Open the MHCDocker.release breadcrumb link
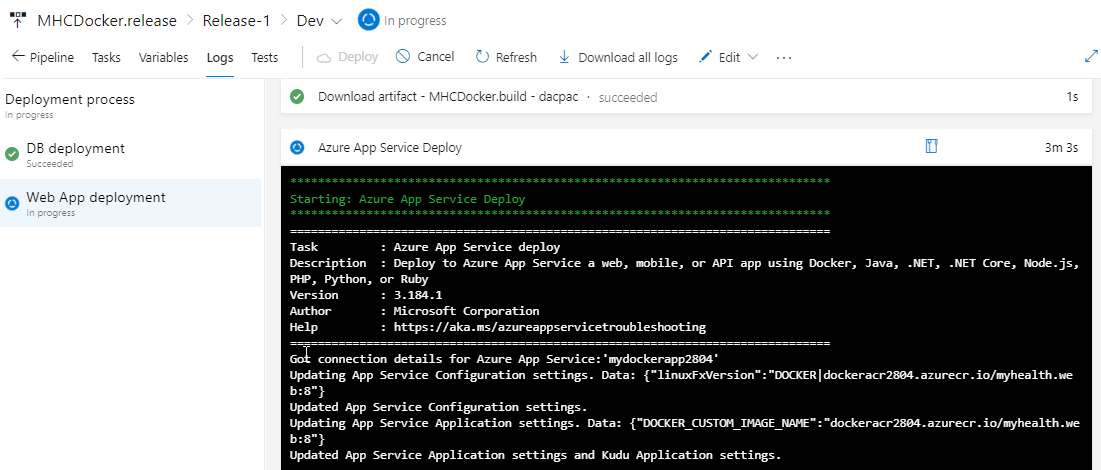Screen dimensions: 1101x470 (107, 20)
